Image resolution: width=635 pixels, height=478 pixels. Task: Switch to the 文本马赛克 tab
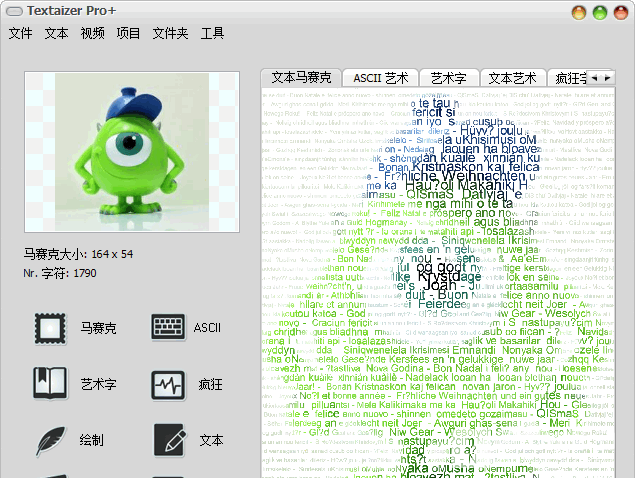click(x=301, y=77)
